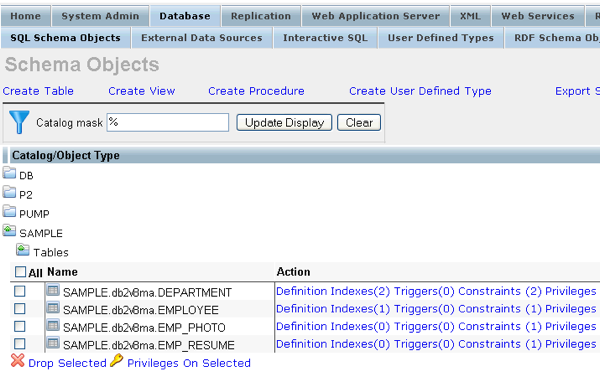Viewport: 600px width, 372px height.
Task: Click the EMP_RESUME table icon
Action: (53, 343)
